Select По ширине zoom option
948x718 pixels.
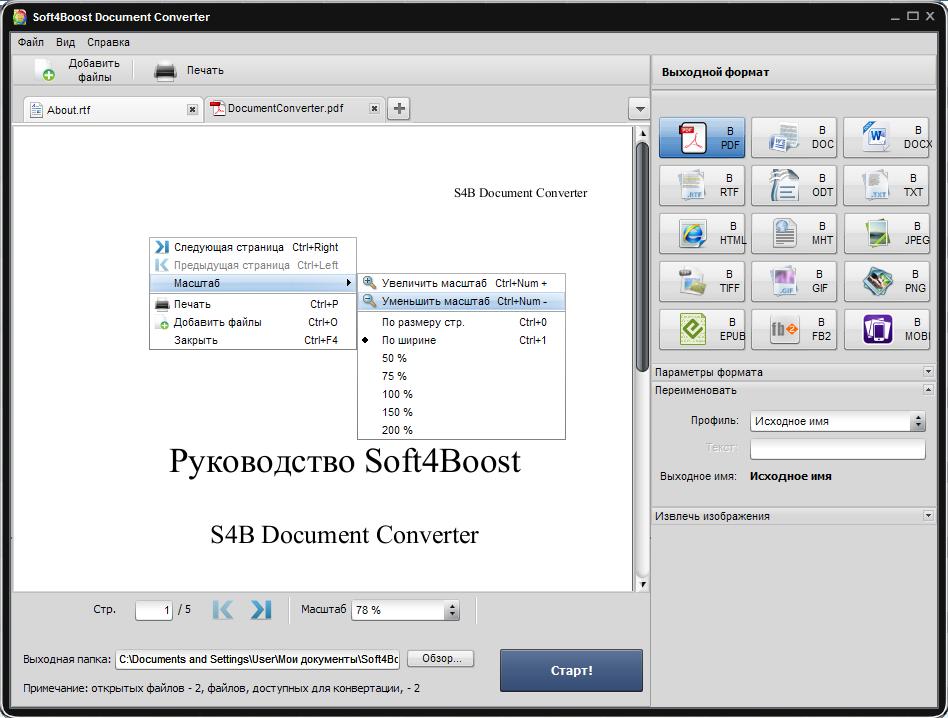tap(461, 340)
